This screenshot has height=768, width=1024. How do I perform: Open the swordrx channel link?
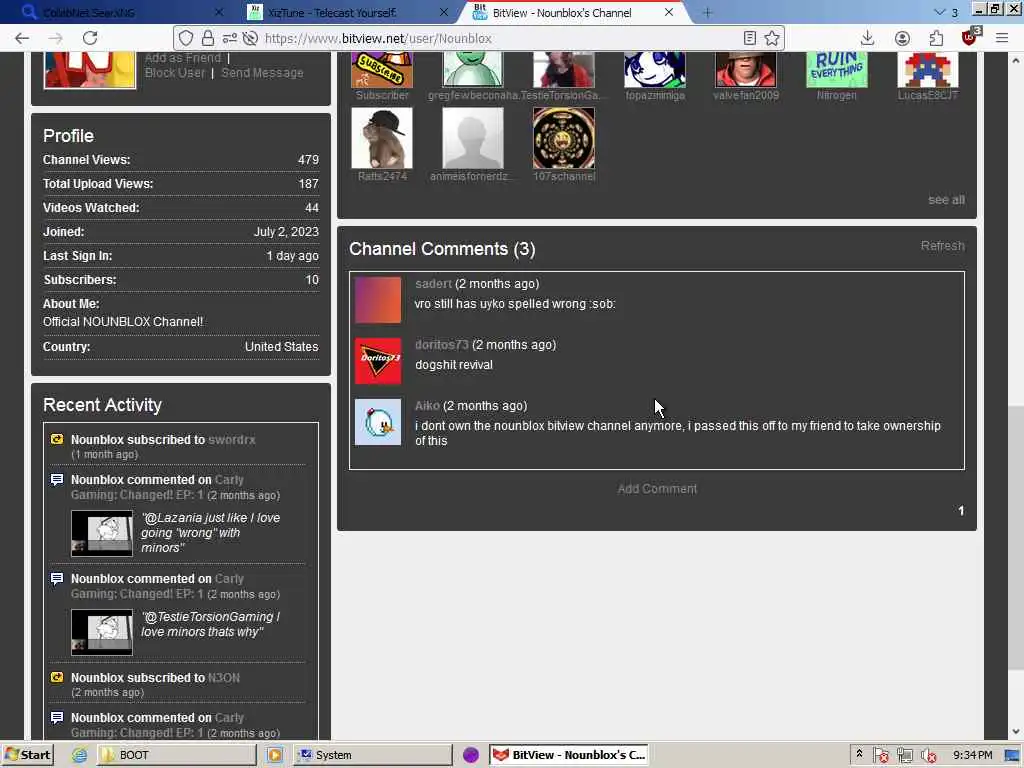click(x=232, y=440)
